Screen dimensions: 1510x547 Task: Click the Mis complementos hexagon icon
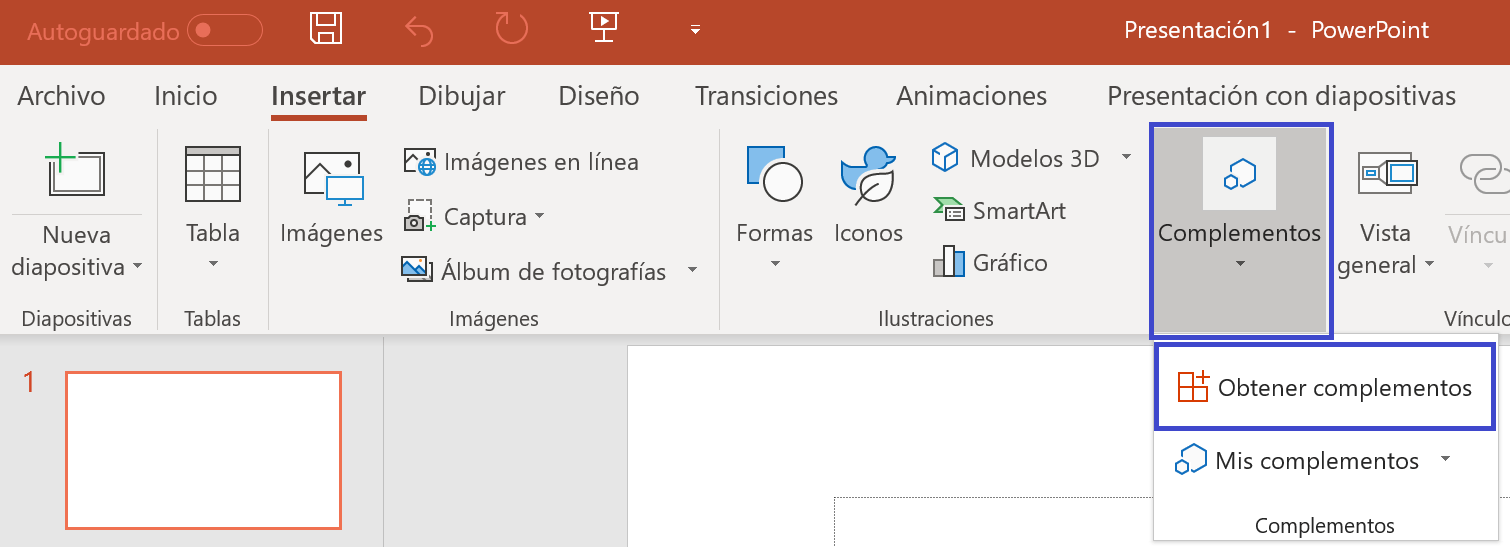[1191, 460]
